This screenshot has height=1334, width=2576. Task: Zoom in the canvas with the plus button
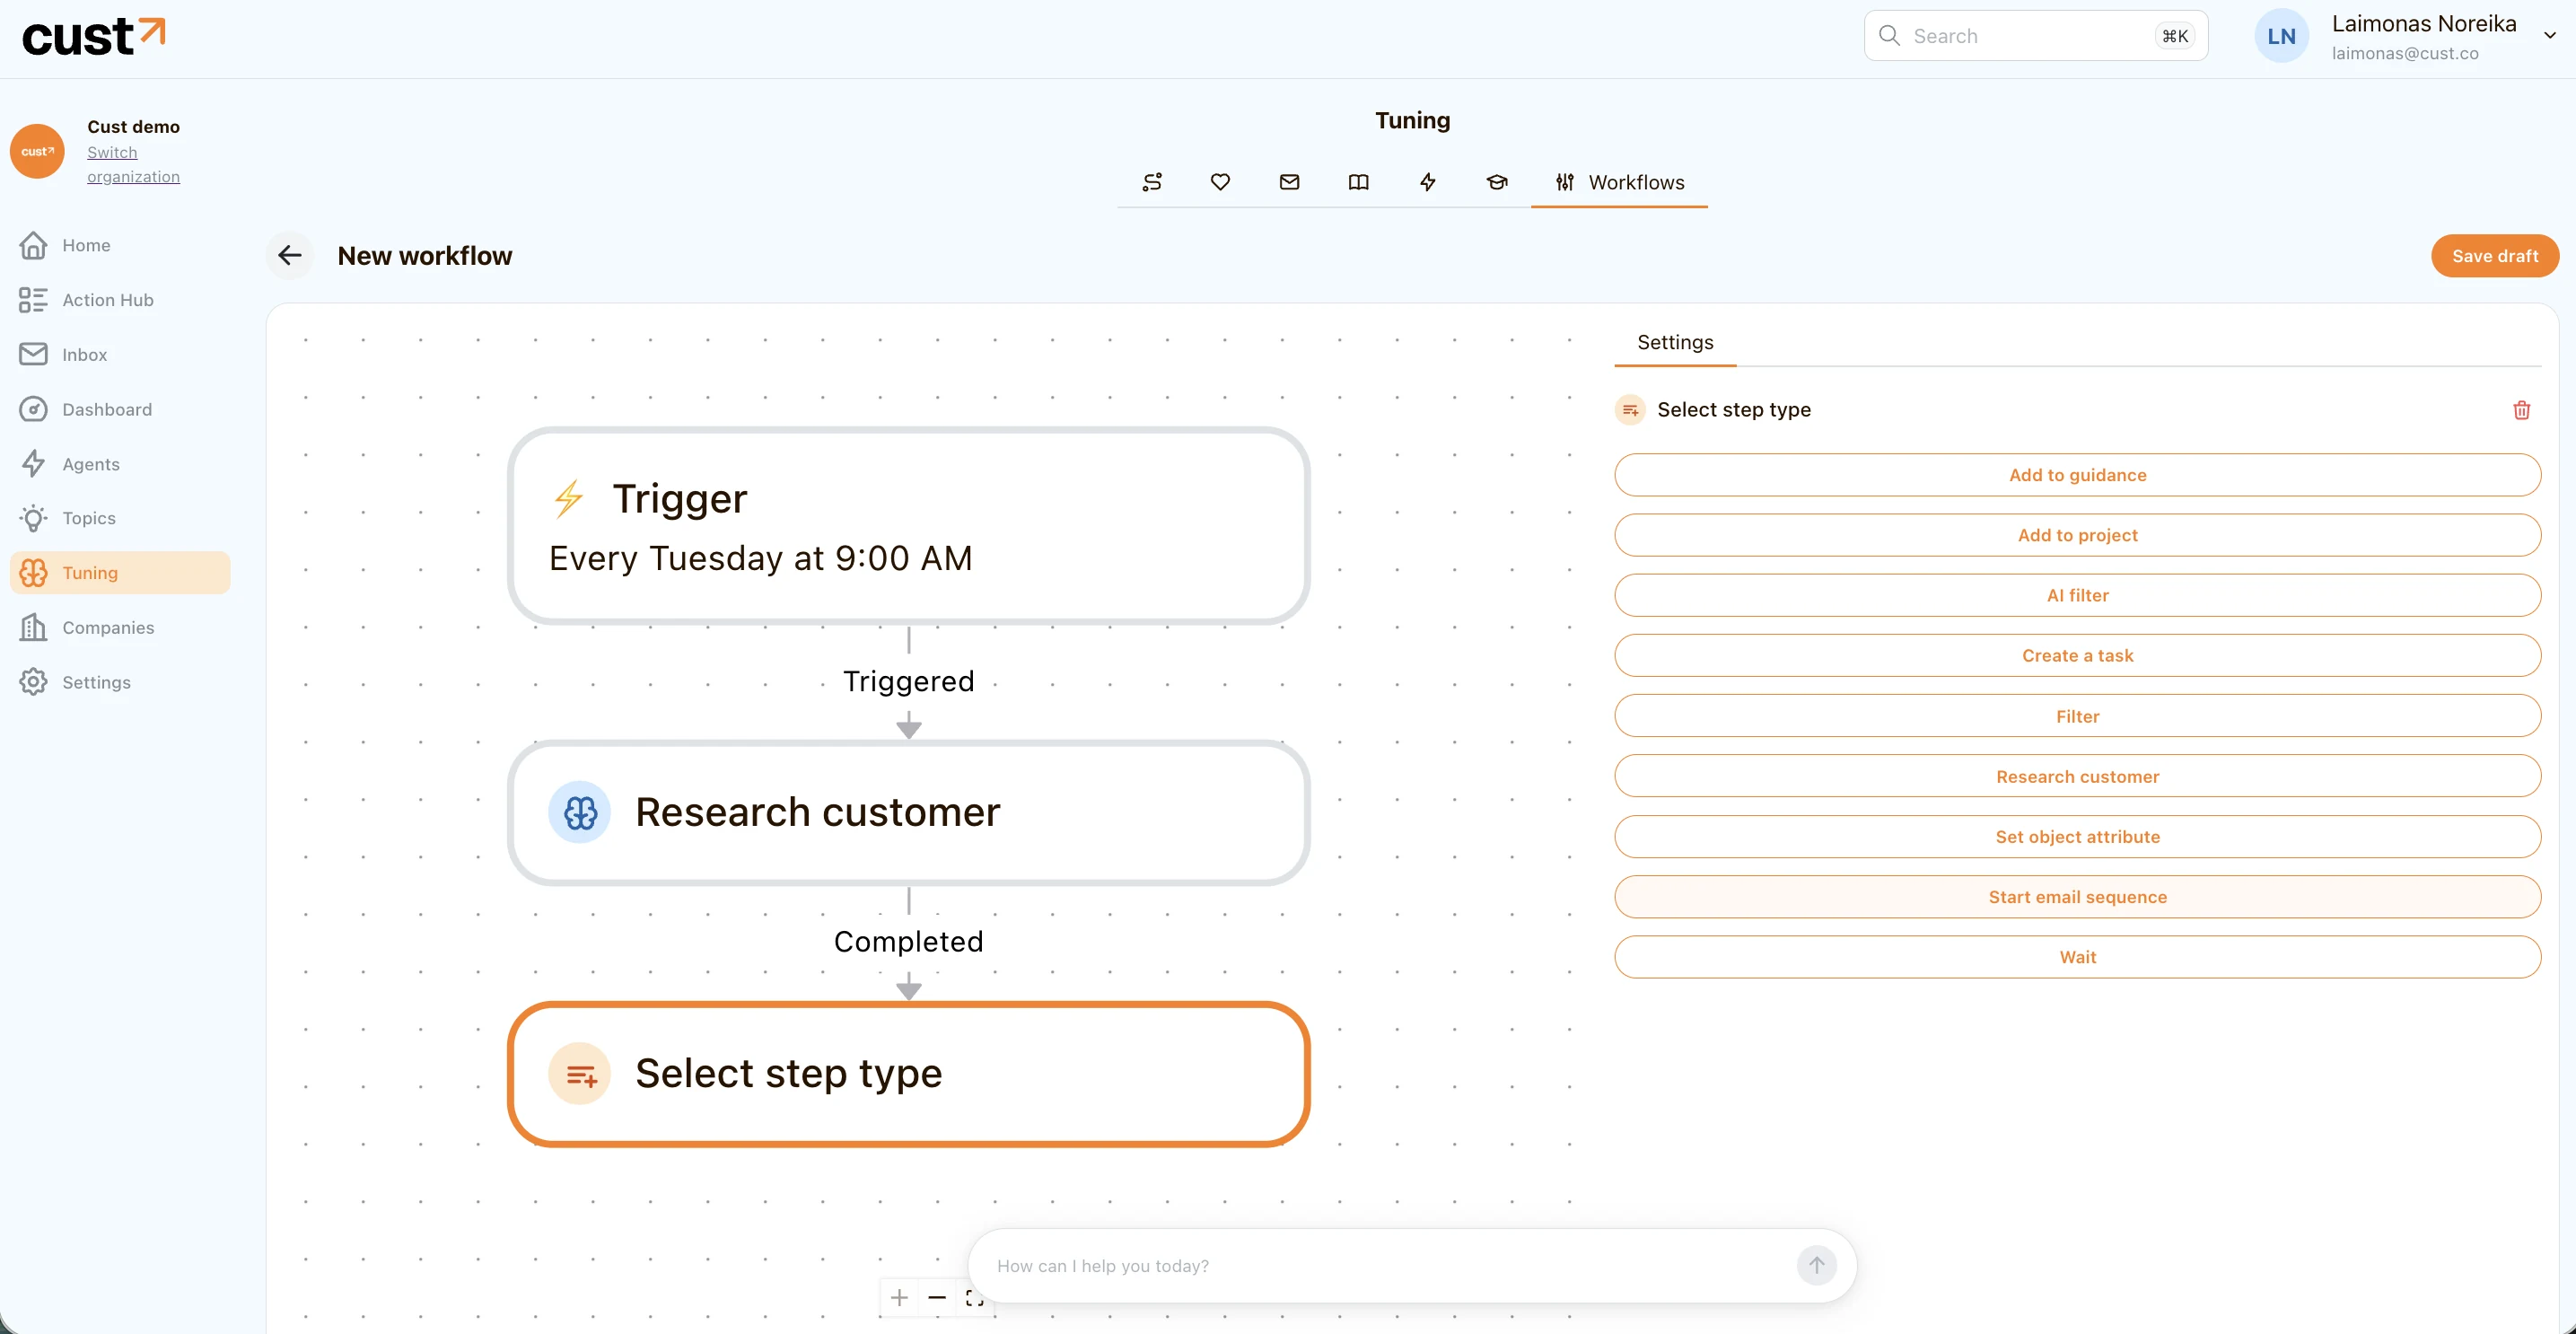click(899, 1298)
